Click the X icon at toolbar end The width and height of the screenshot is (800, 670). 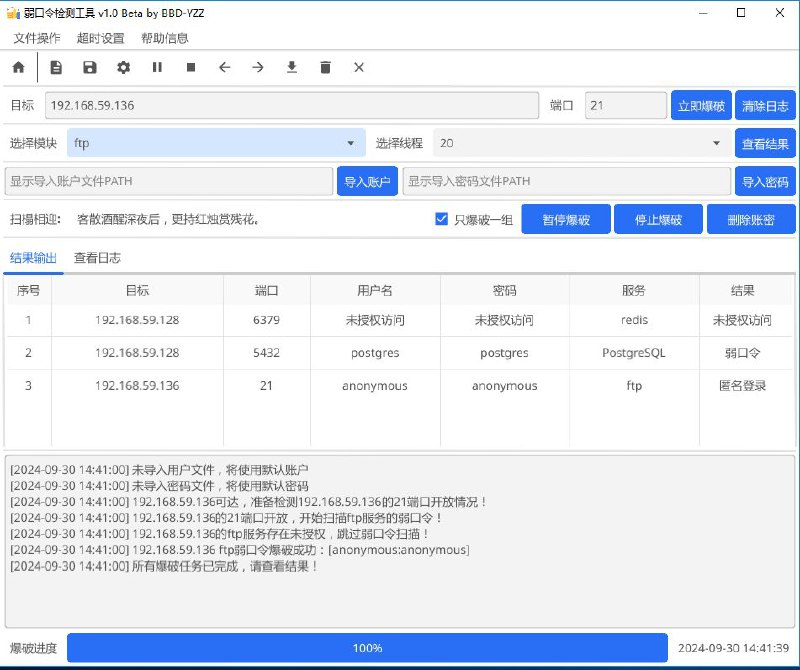pos(359,67)
